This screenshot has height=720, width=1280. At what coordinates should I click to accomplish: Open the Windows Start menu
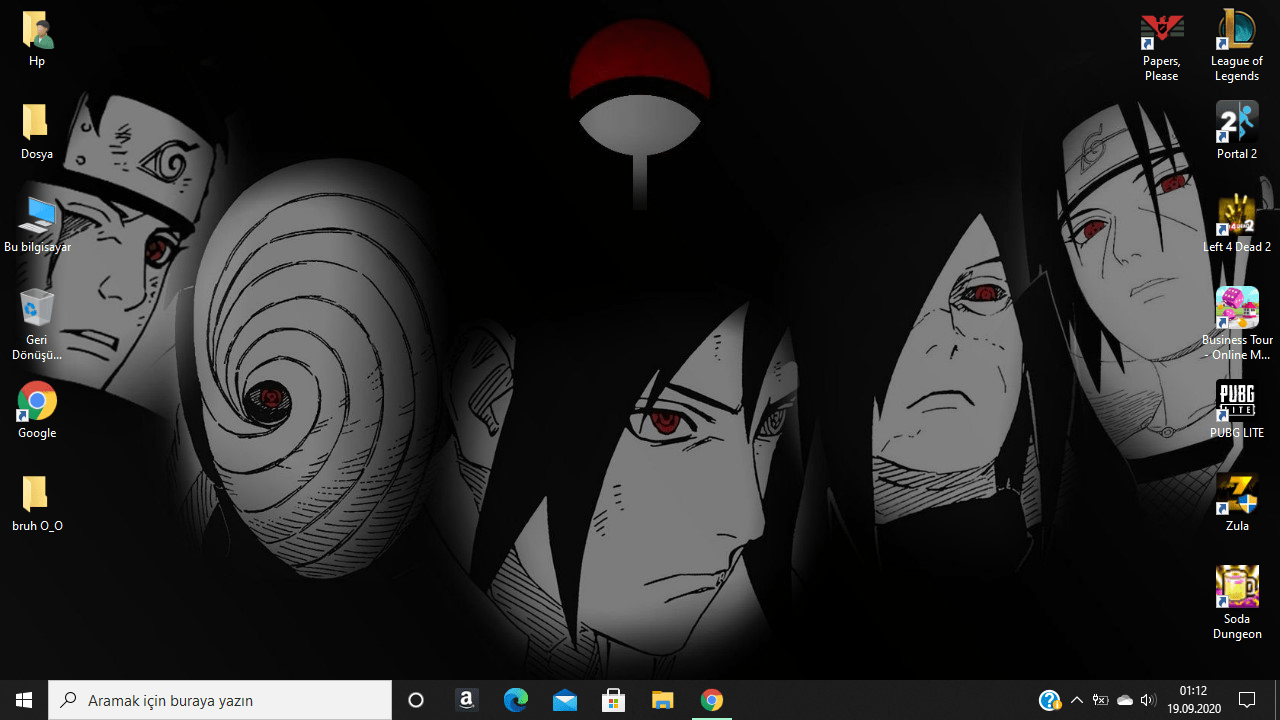click(x=24, y=700)
